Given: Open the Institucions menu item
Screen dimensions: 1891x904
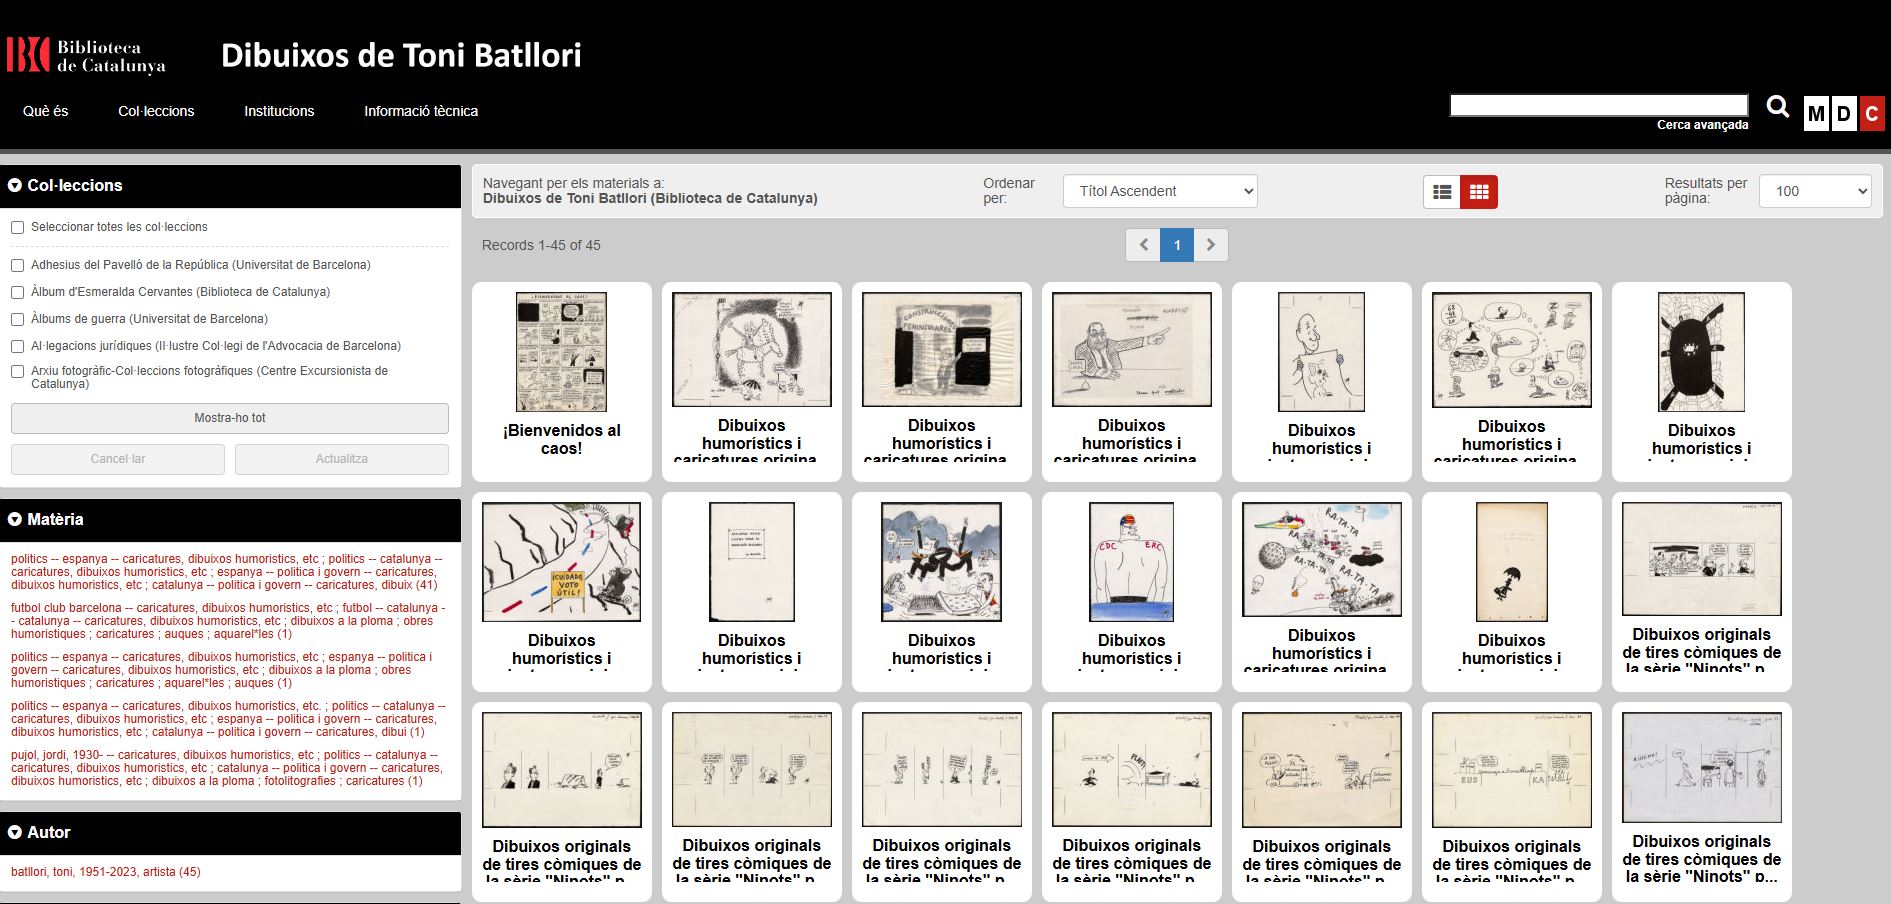Looking at the screenshot, I should [279, 111].
